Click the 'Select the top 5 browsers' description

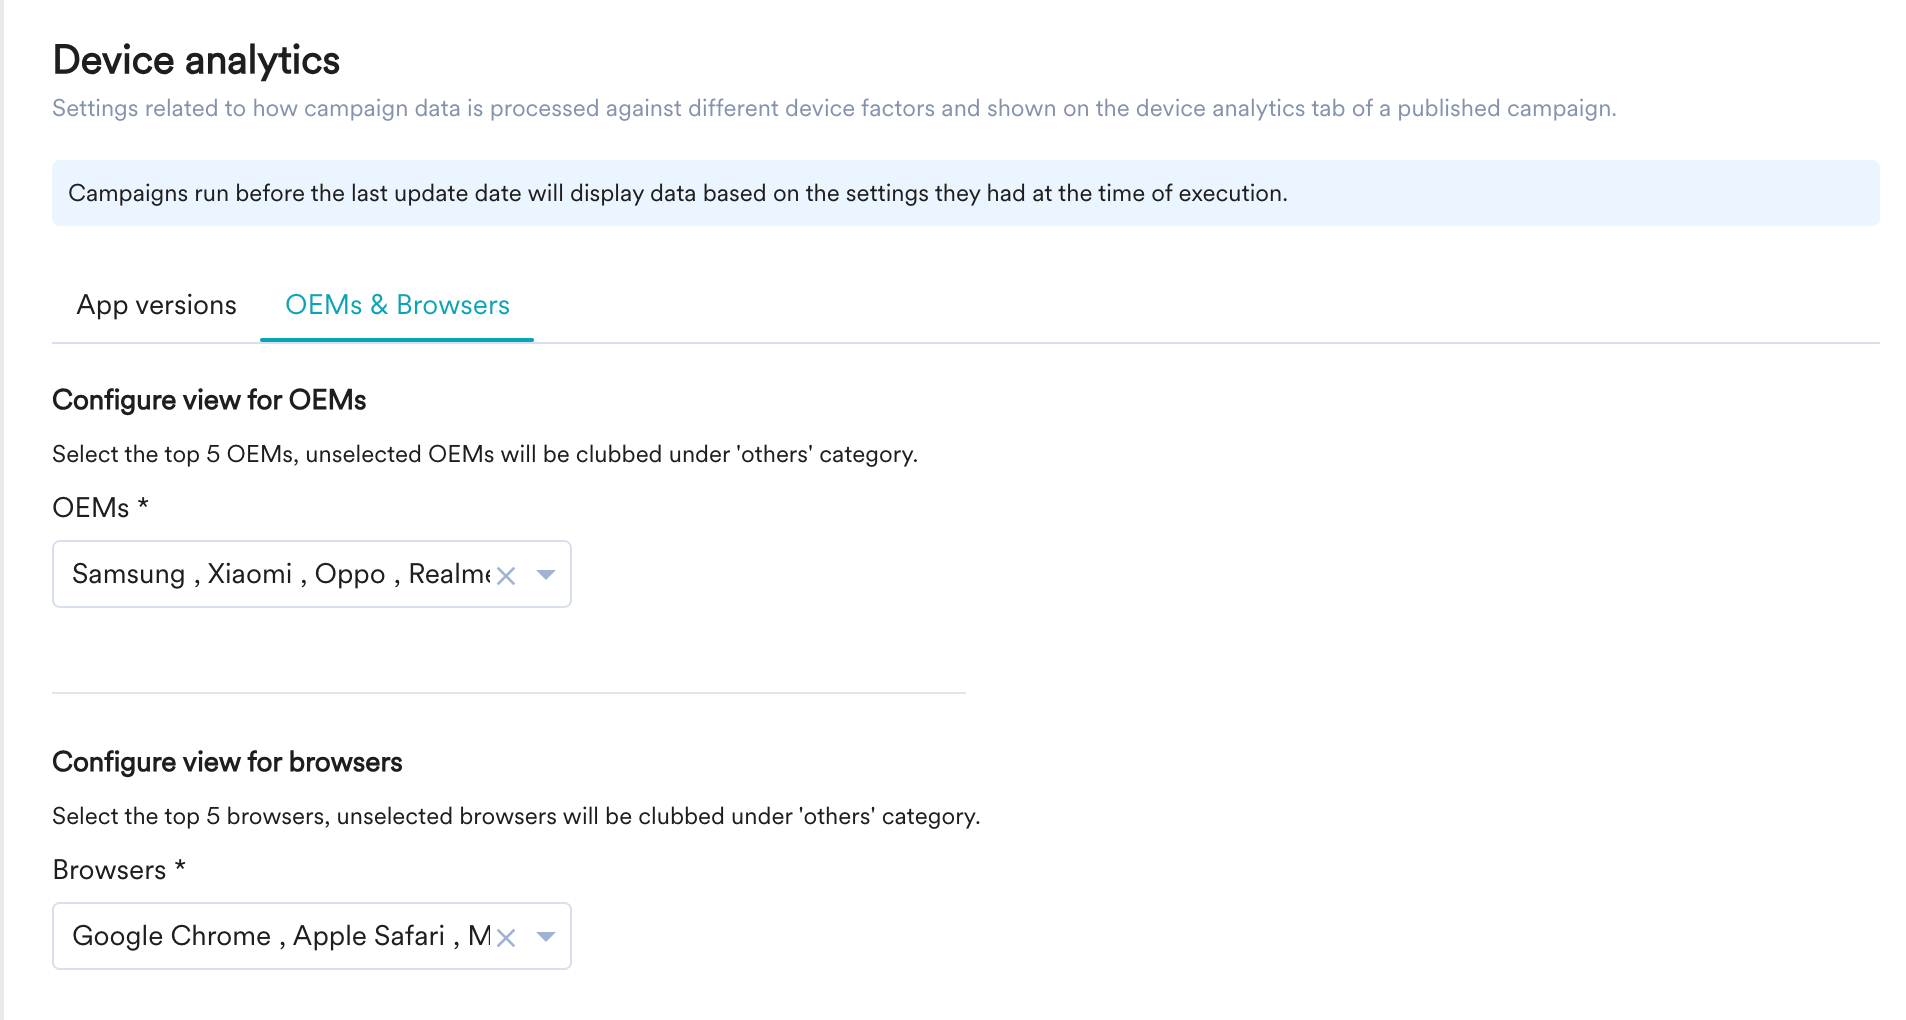(516, 816)
